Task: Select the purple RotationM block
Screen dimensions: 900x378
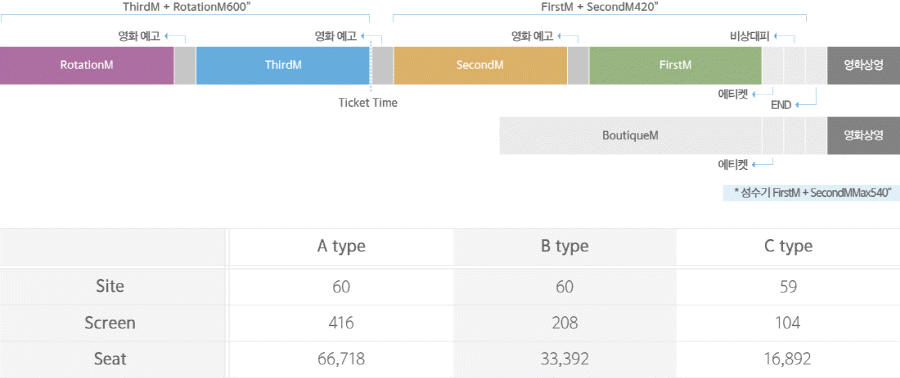Action: [x=87, y=65]
